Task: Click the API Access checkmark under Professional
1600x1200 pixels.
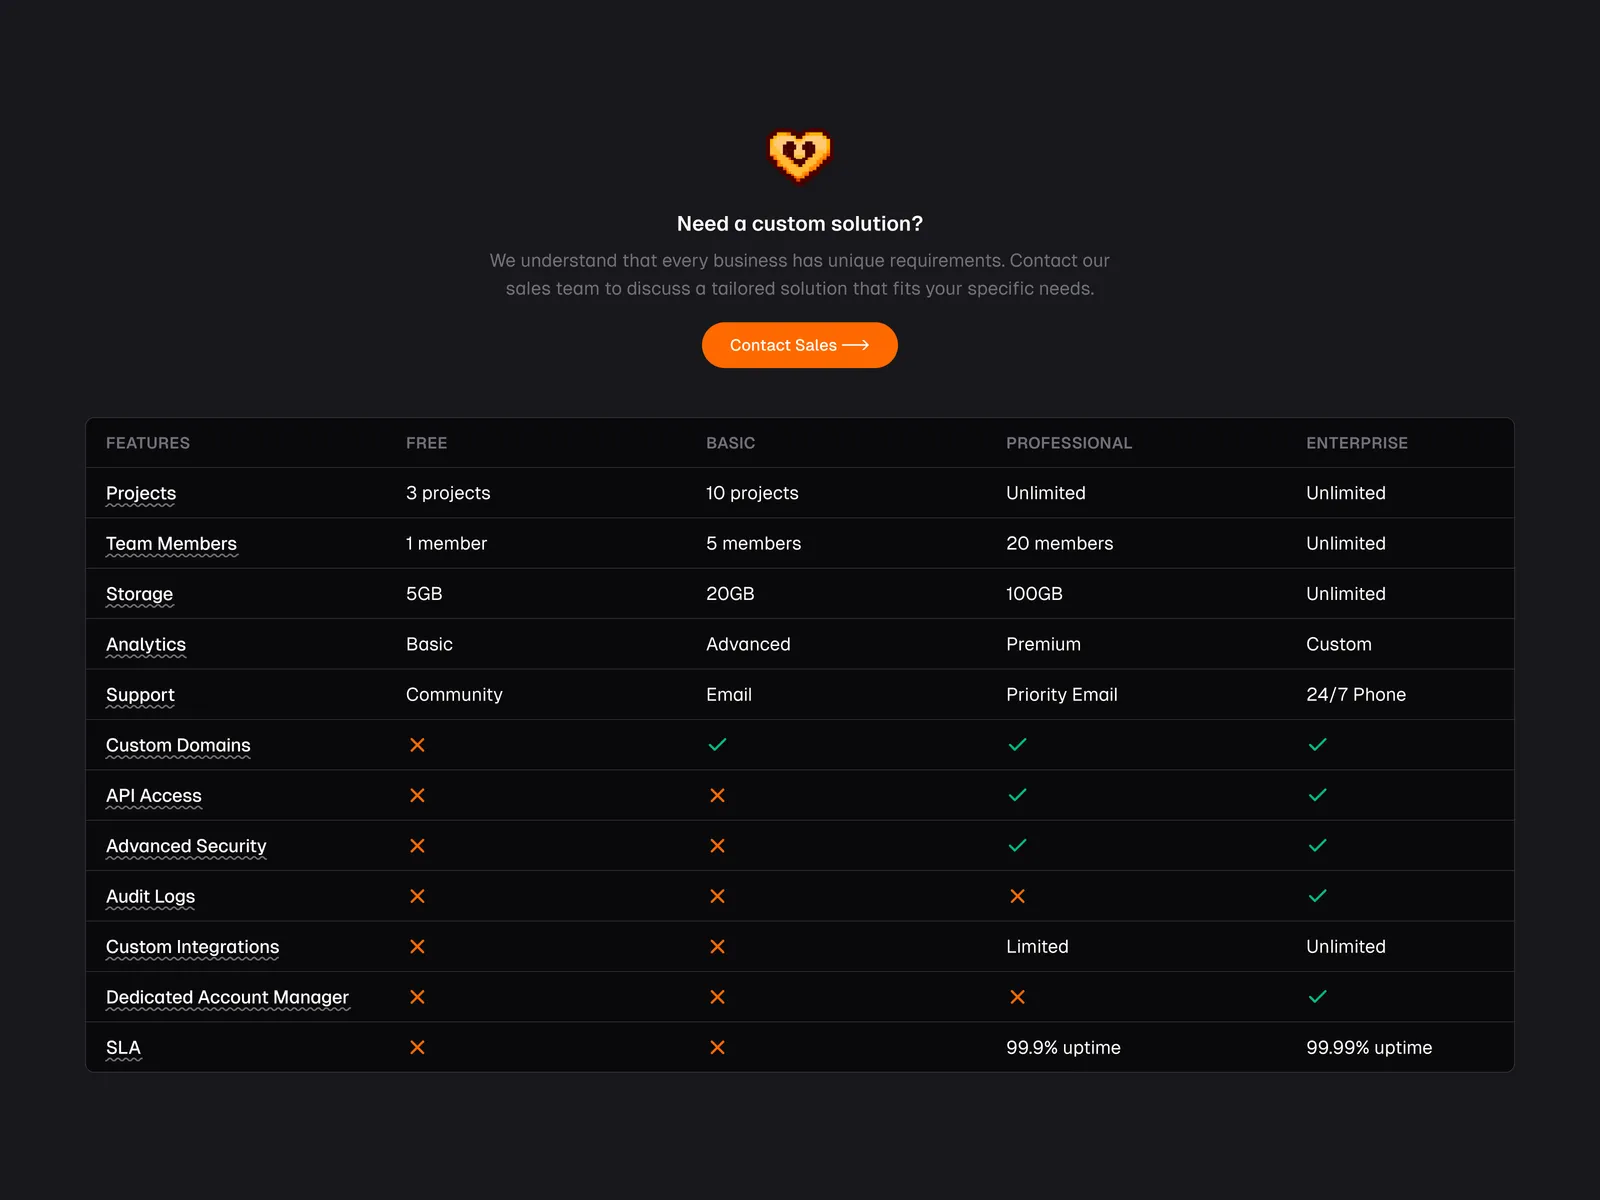Action: (x=1017, y=795)
